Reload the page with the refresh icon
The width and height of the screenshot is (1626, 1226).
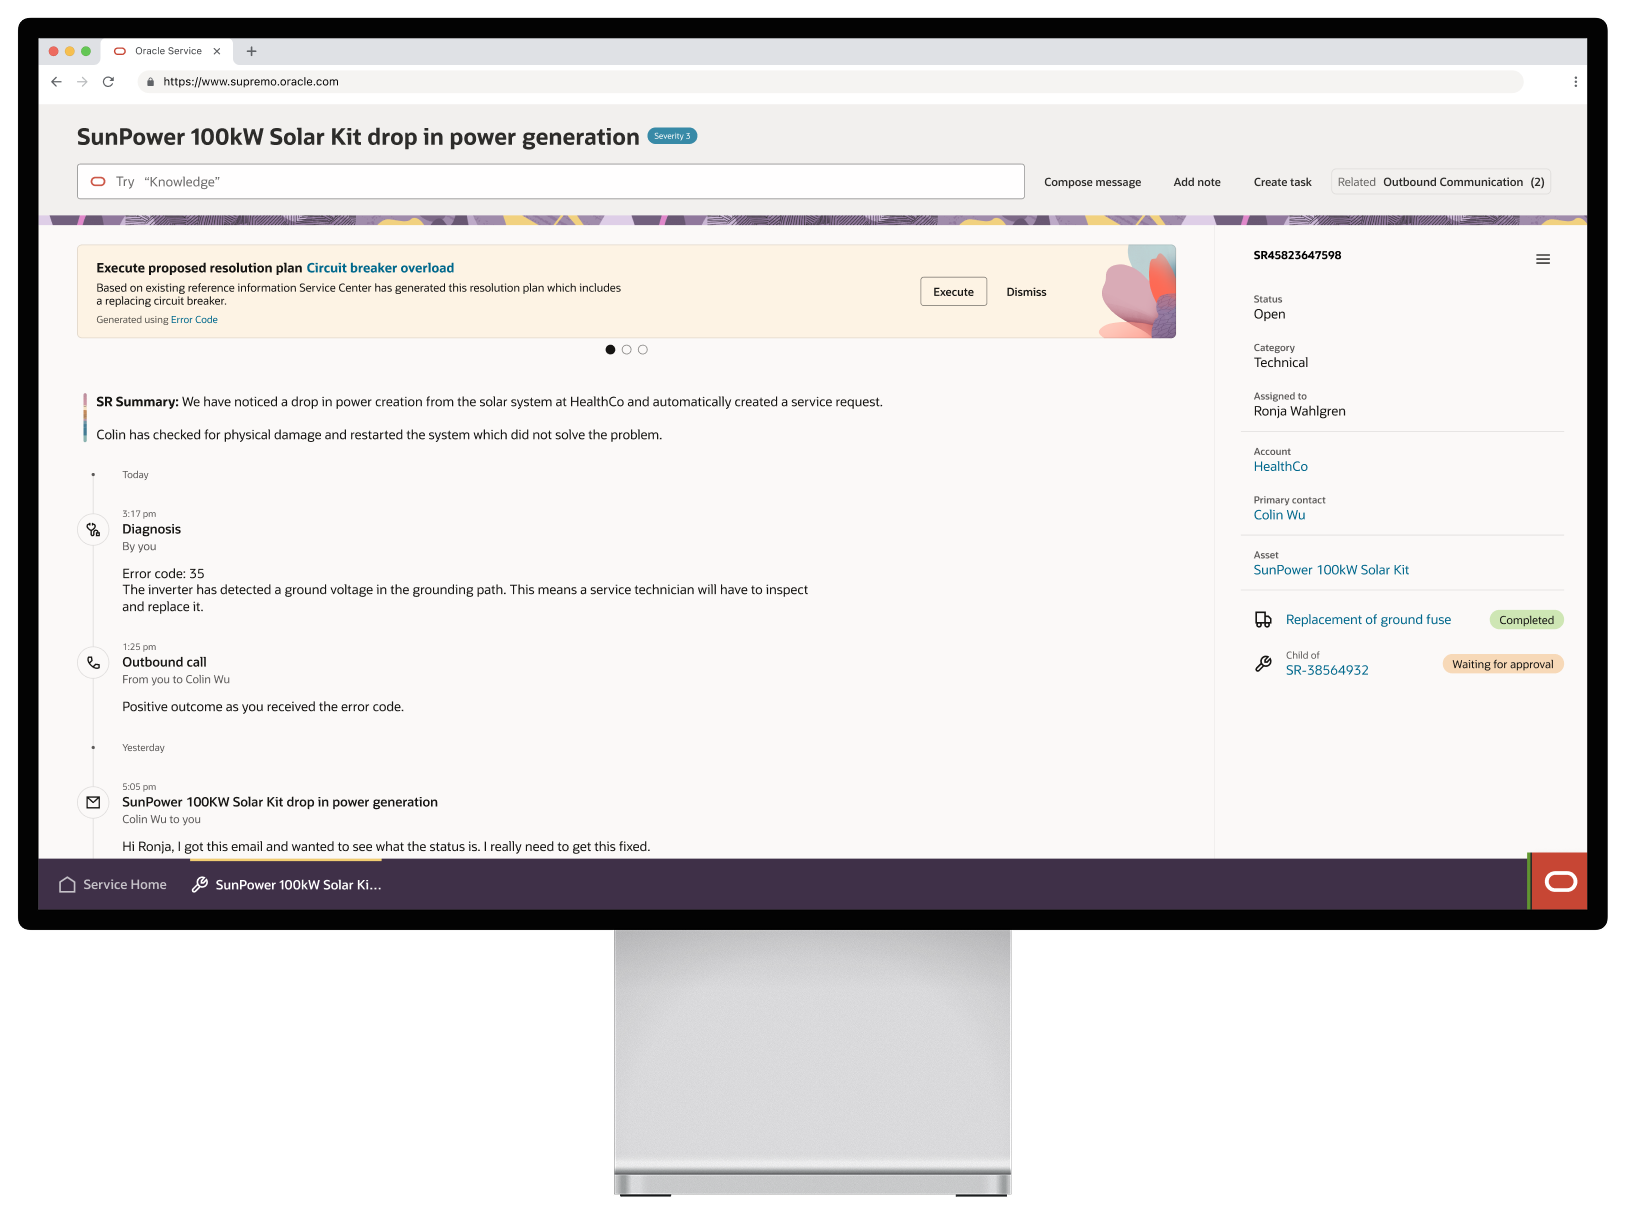[108, 82]
